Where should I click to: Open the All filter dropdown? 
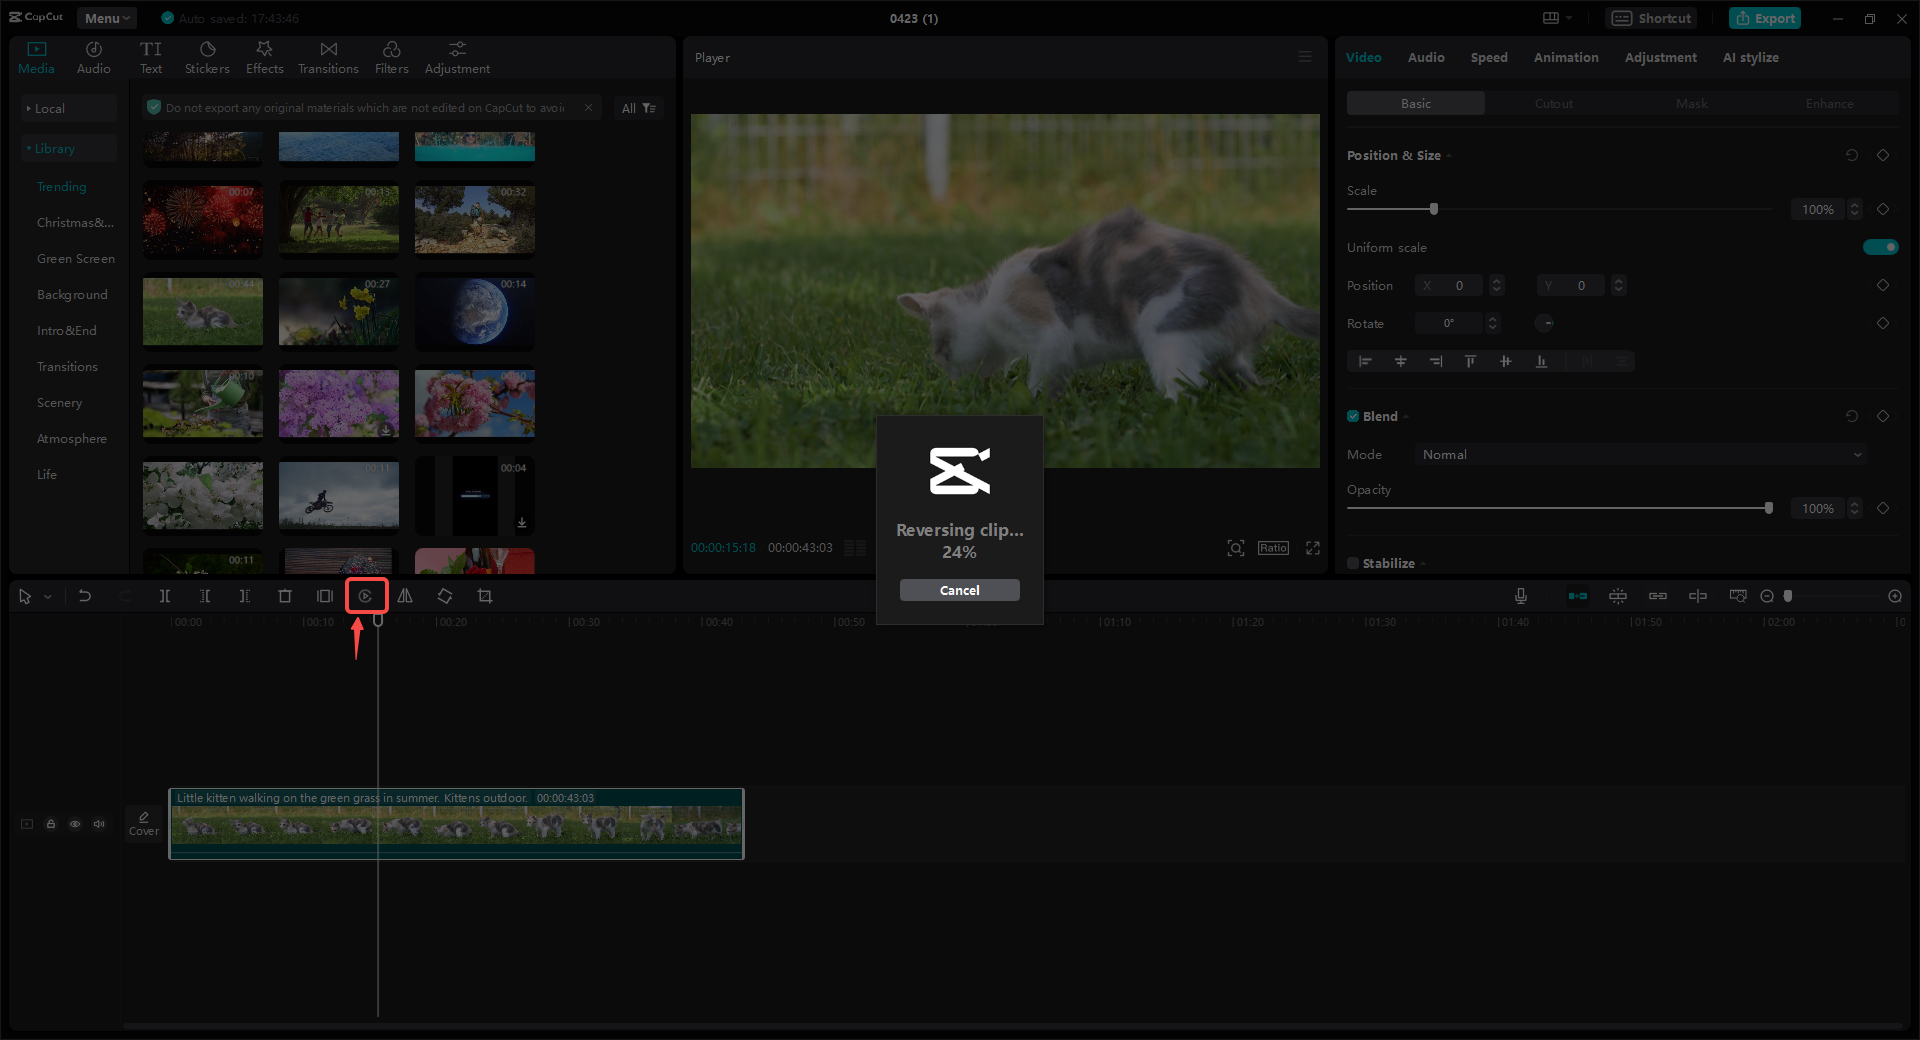[x=638, y=108]
